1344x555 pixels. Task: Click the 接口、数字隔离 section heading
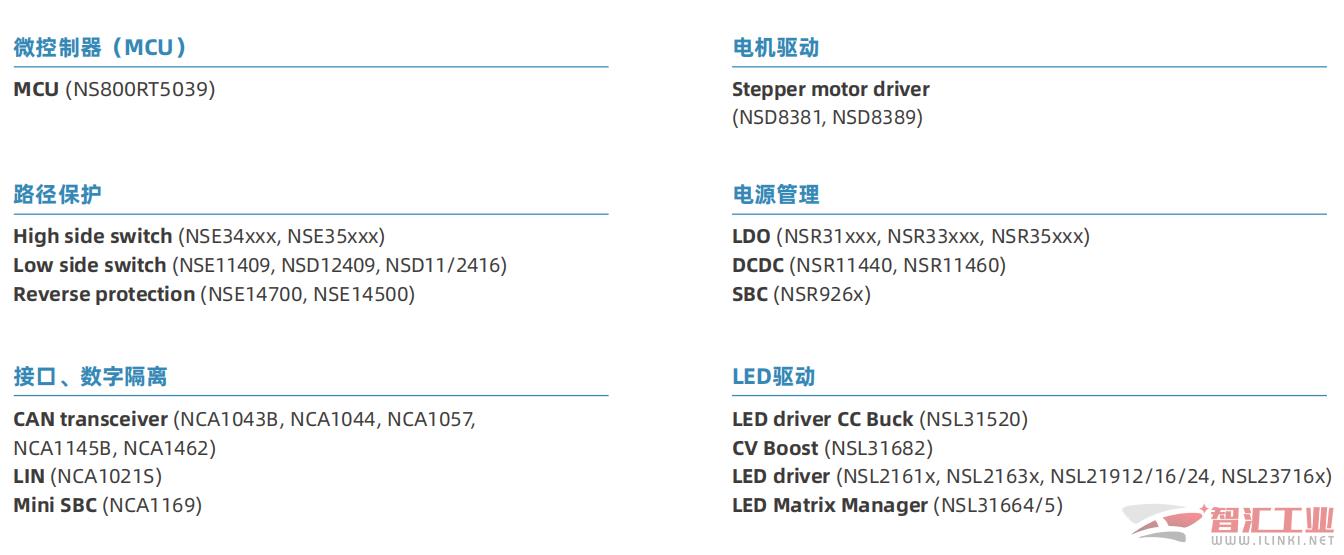[x=90, y=376]
